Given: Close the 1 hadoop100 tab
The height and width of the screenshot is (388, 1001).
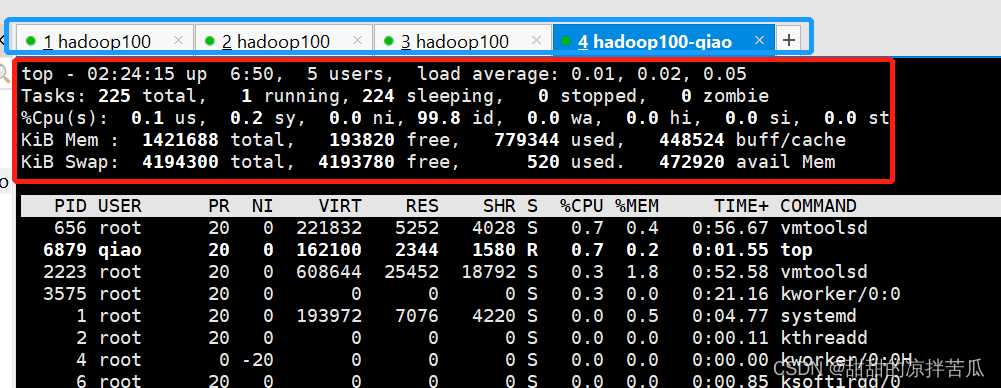Looking at the screenshot, I should [x=179, y=40].
